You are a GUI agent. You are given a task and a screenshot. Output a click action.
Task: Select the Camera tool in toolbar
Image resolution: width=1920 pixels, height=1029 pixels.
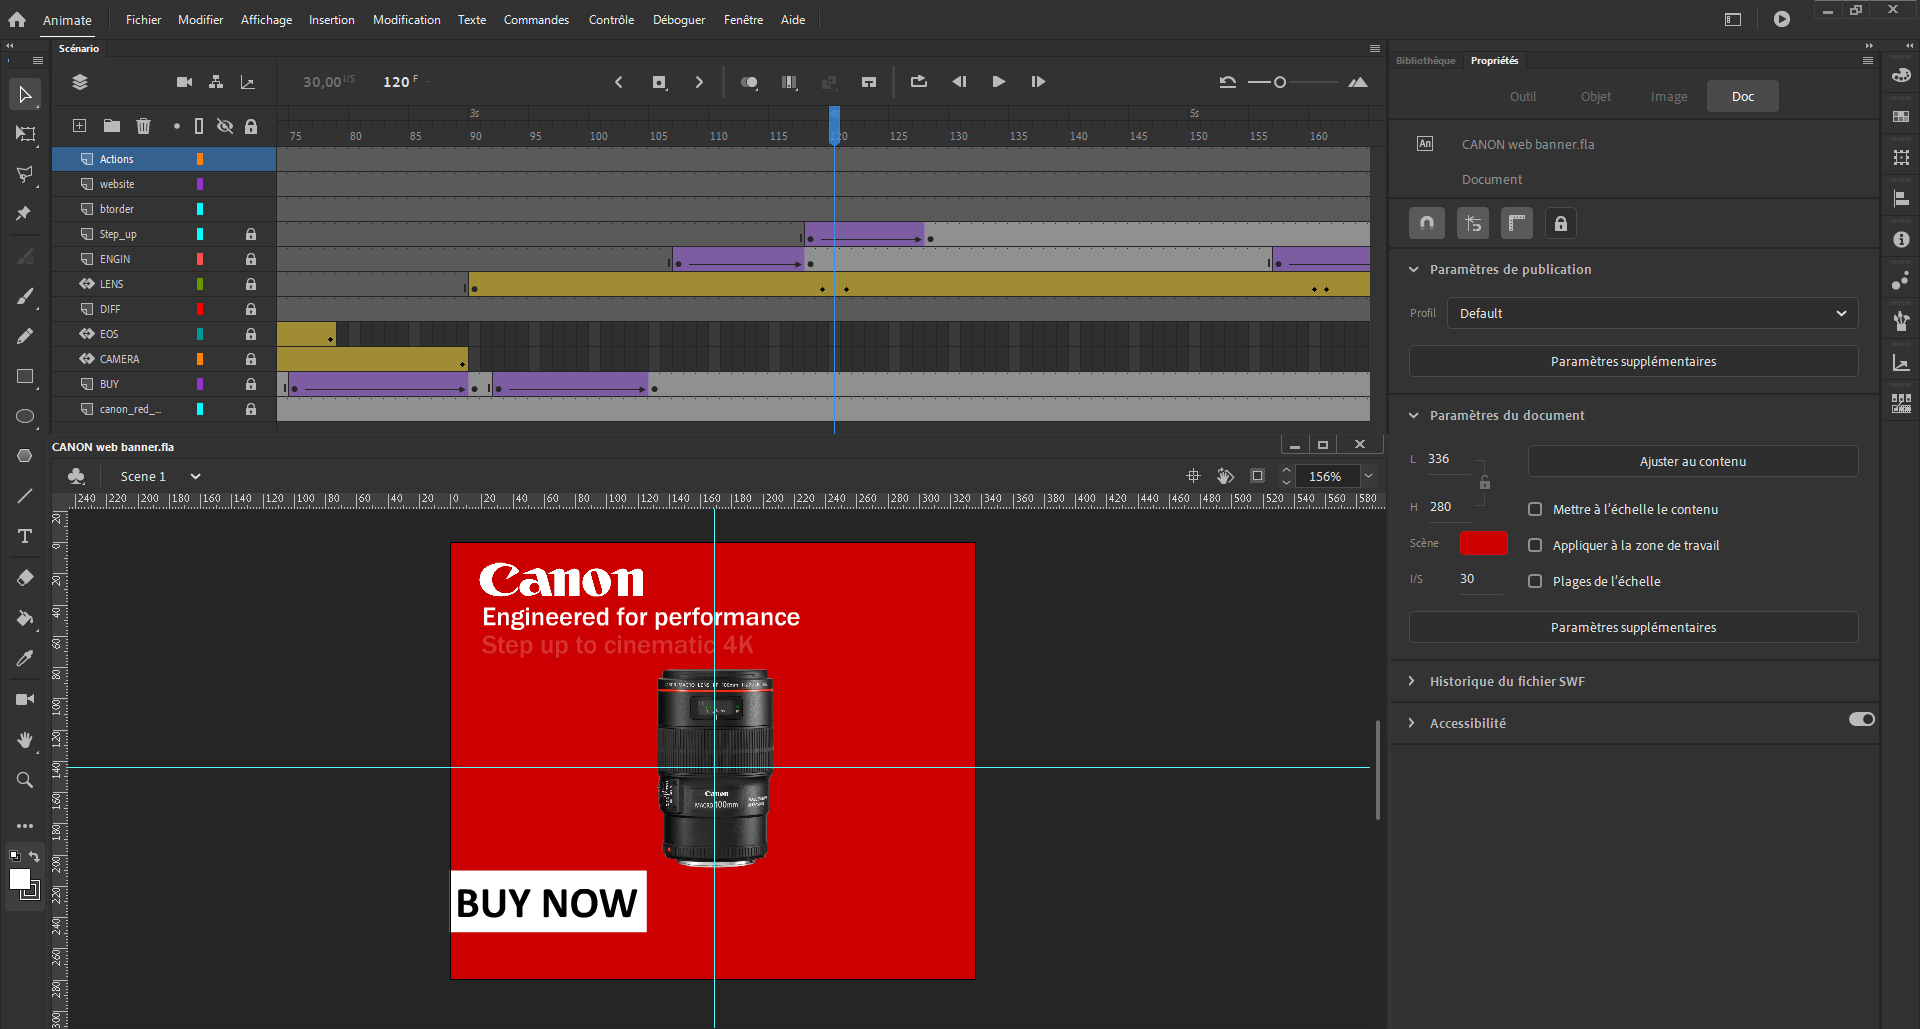coord(25,699)
